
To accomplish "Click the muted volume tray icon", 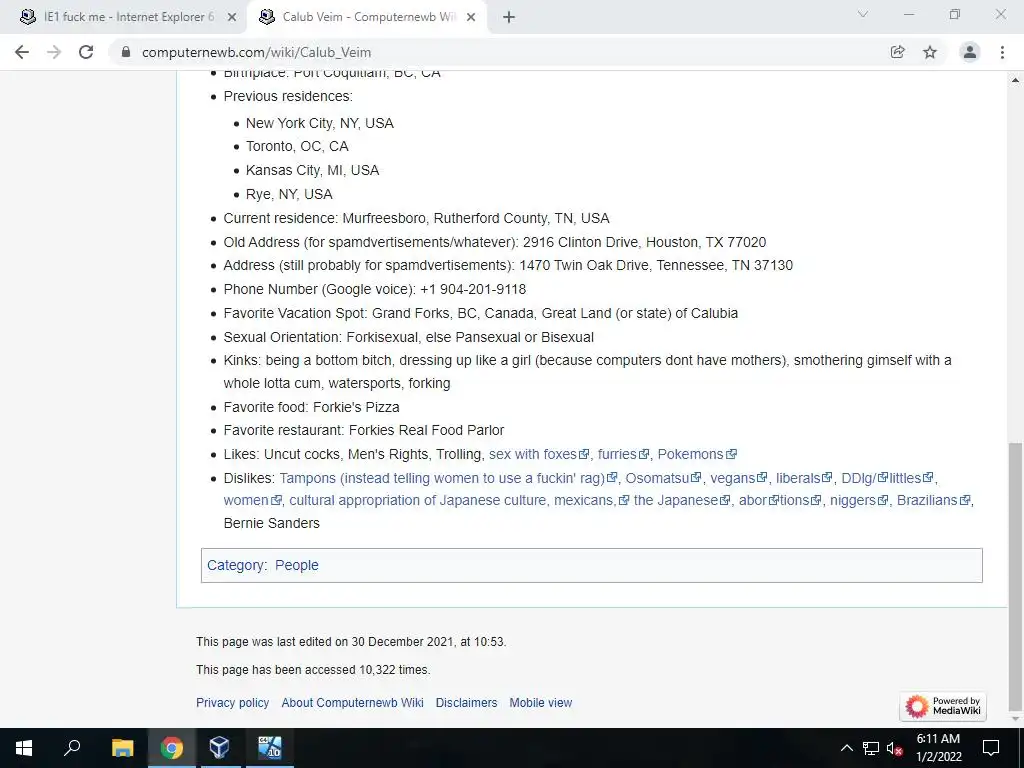I will (894, 748).
